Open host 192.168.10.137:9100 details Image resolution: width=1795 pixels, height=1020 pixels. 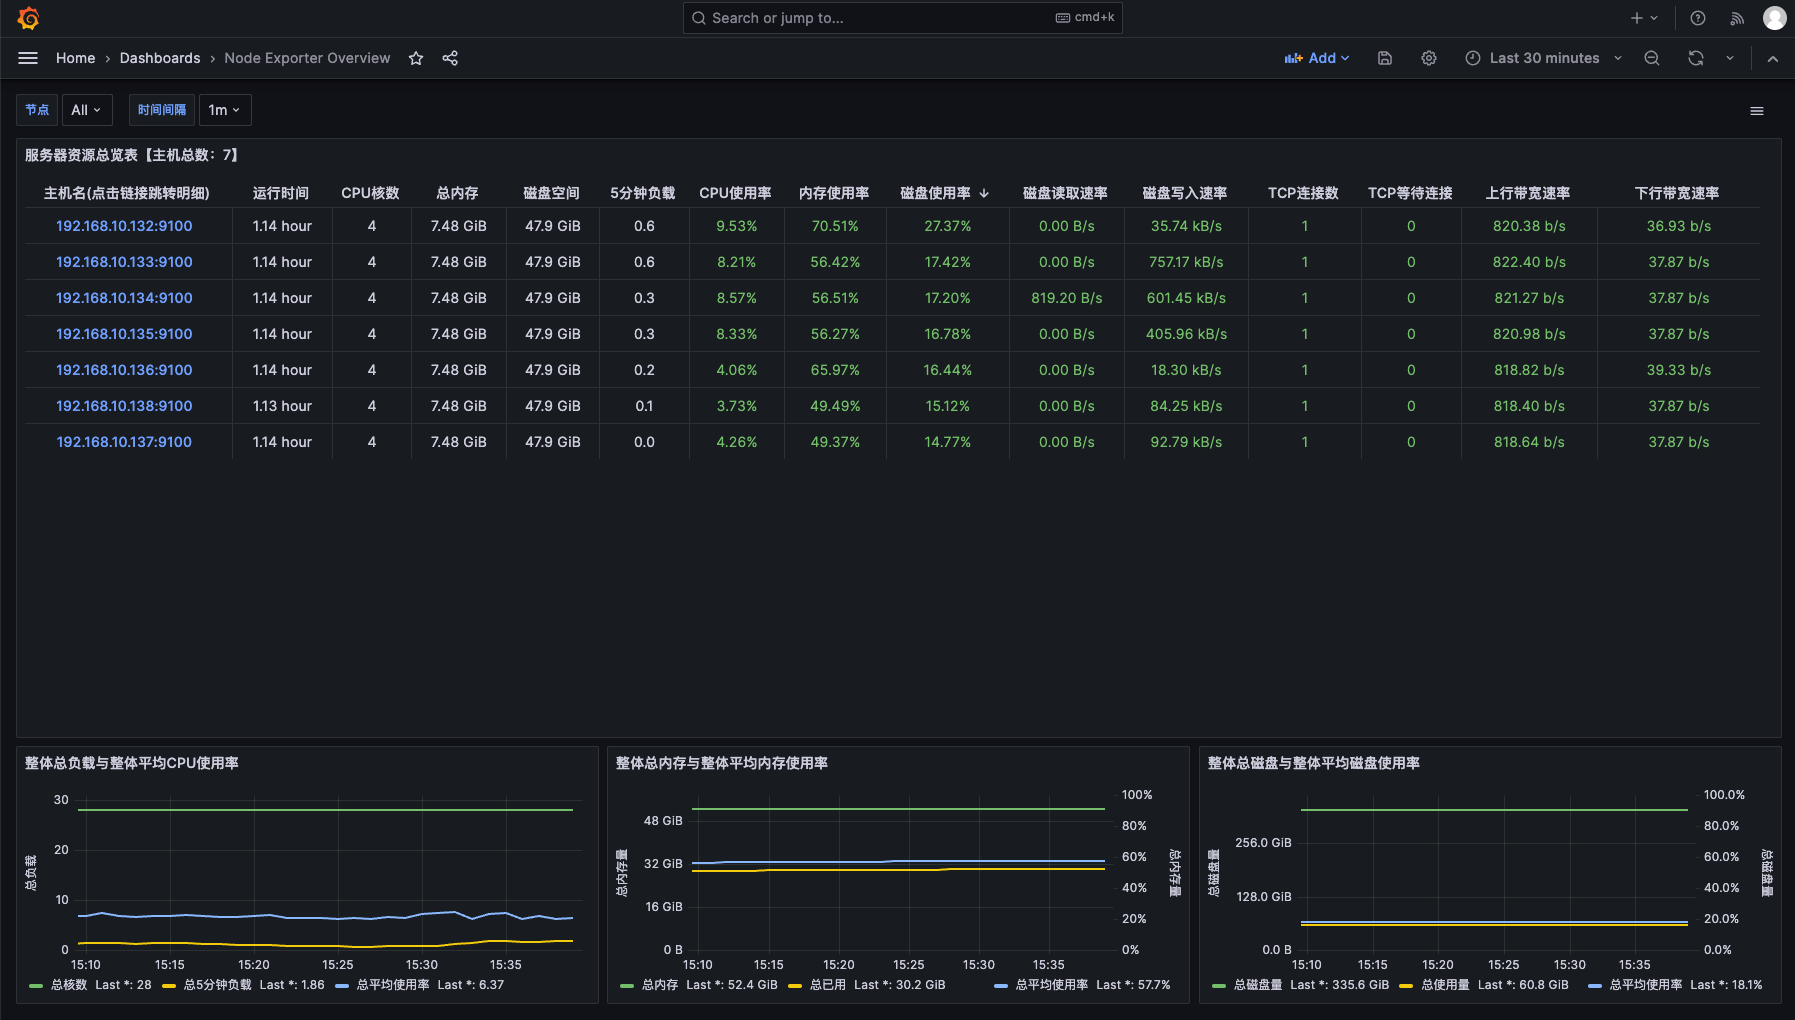124,442
